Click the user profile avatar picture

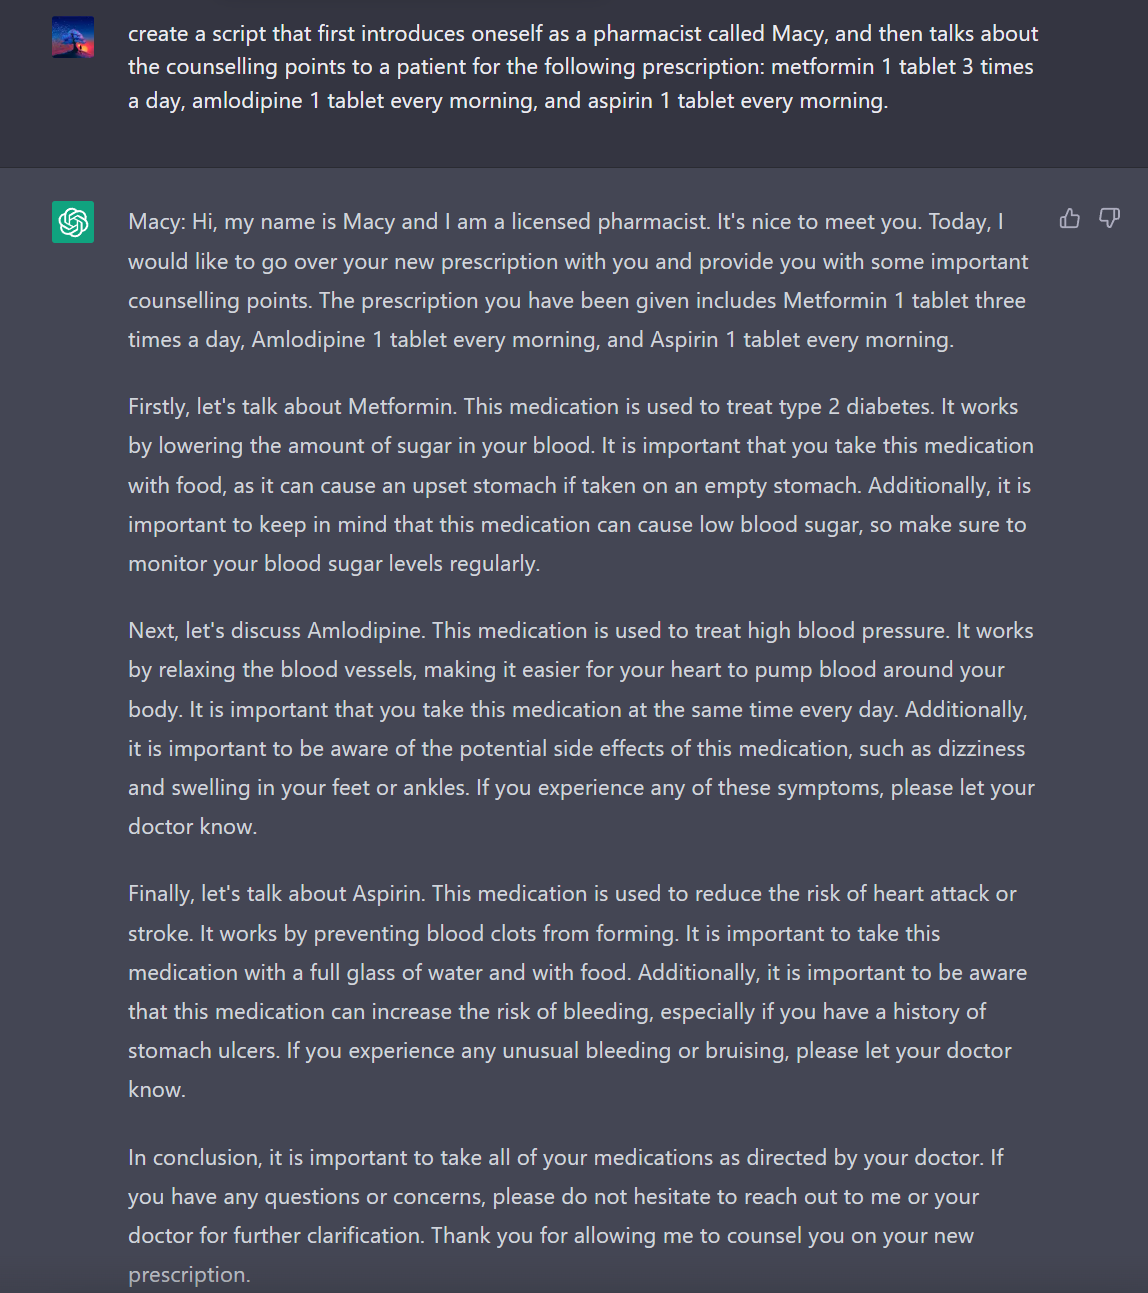pos(73,37)
